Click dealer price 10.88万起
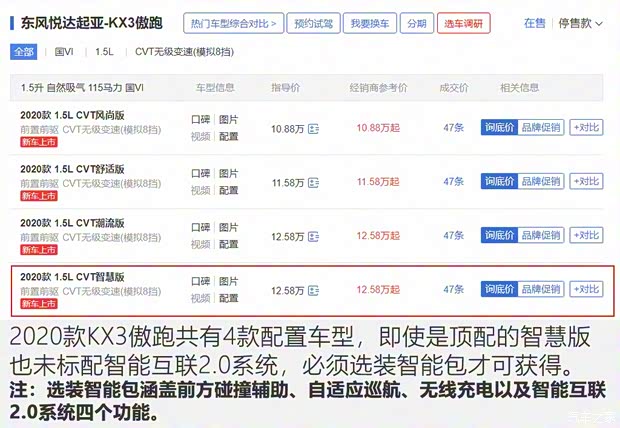This screenshot has width=620, height=428. click(x=378, y=128)
